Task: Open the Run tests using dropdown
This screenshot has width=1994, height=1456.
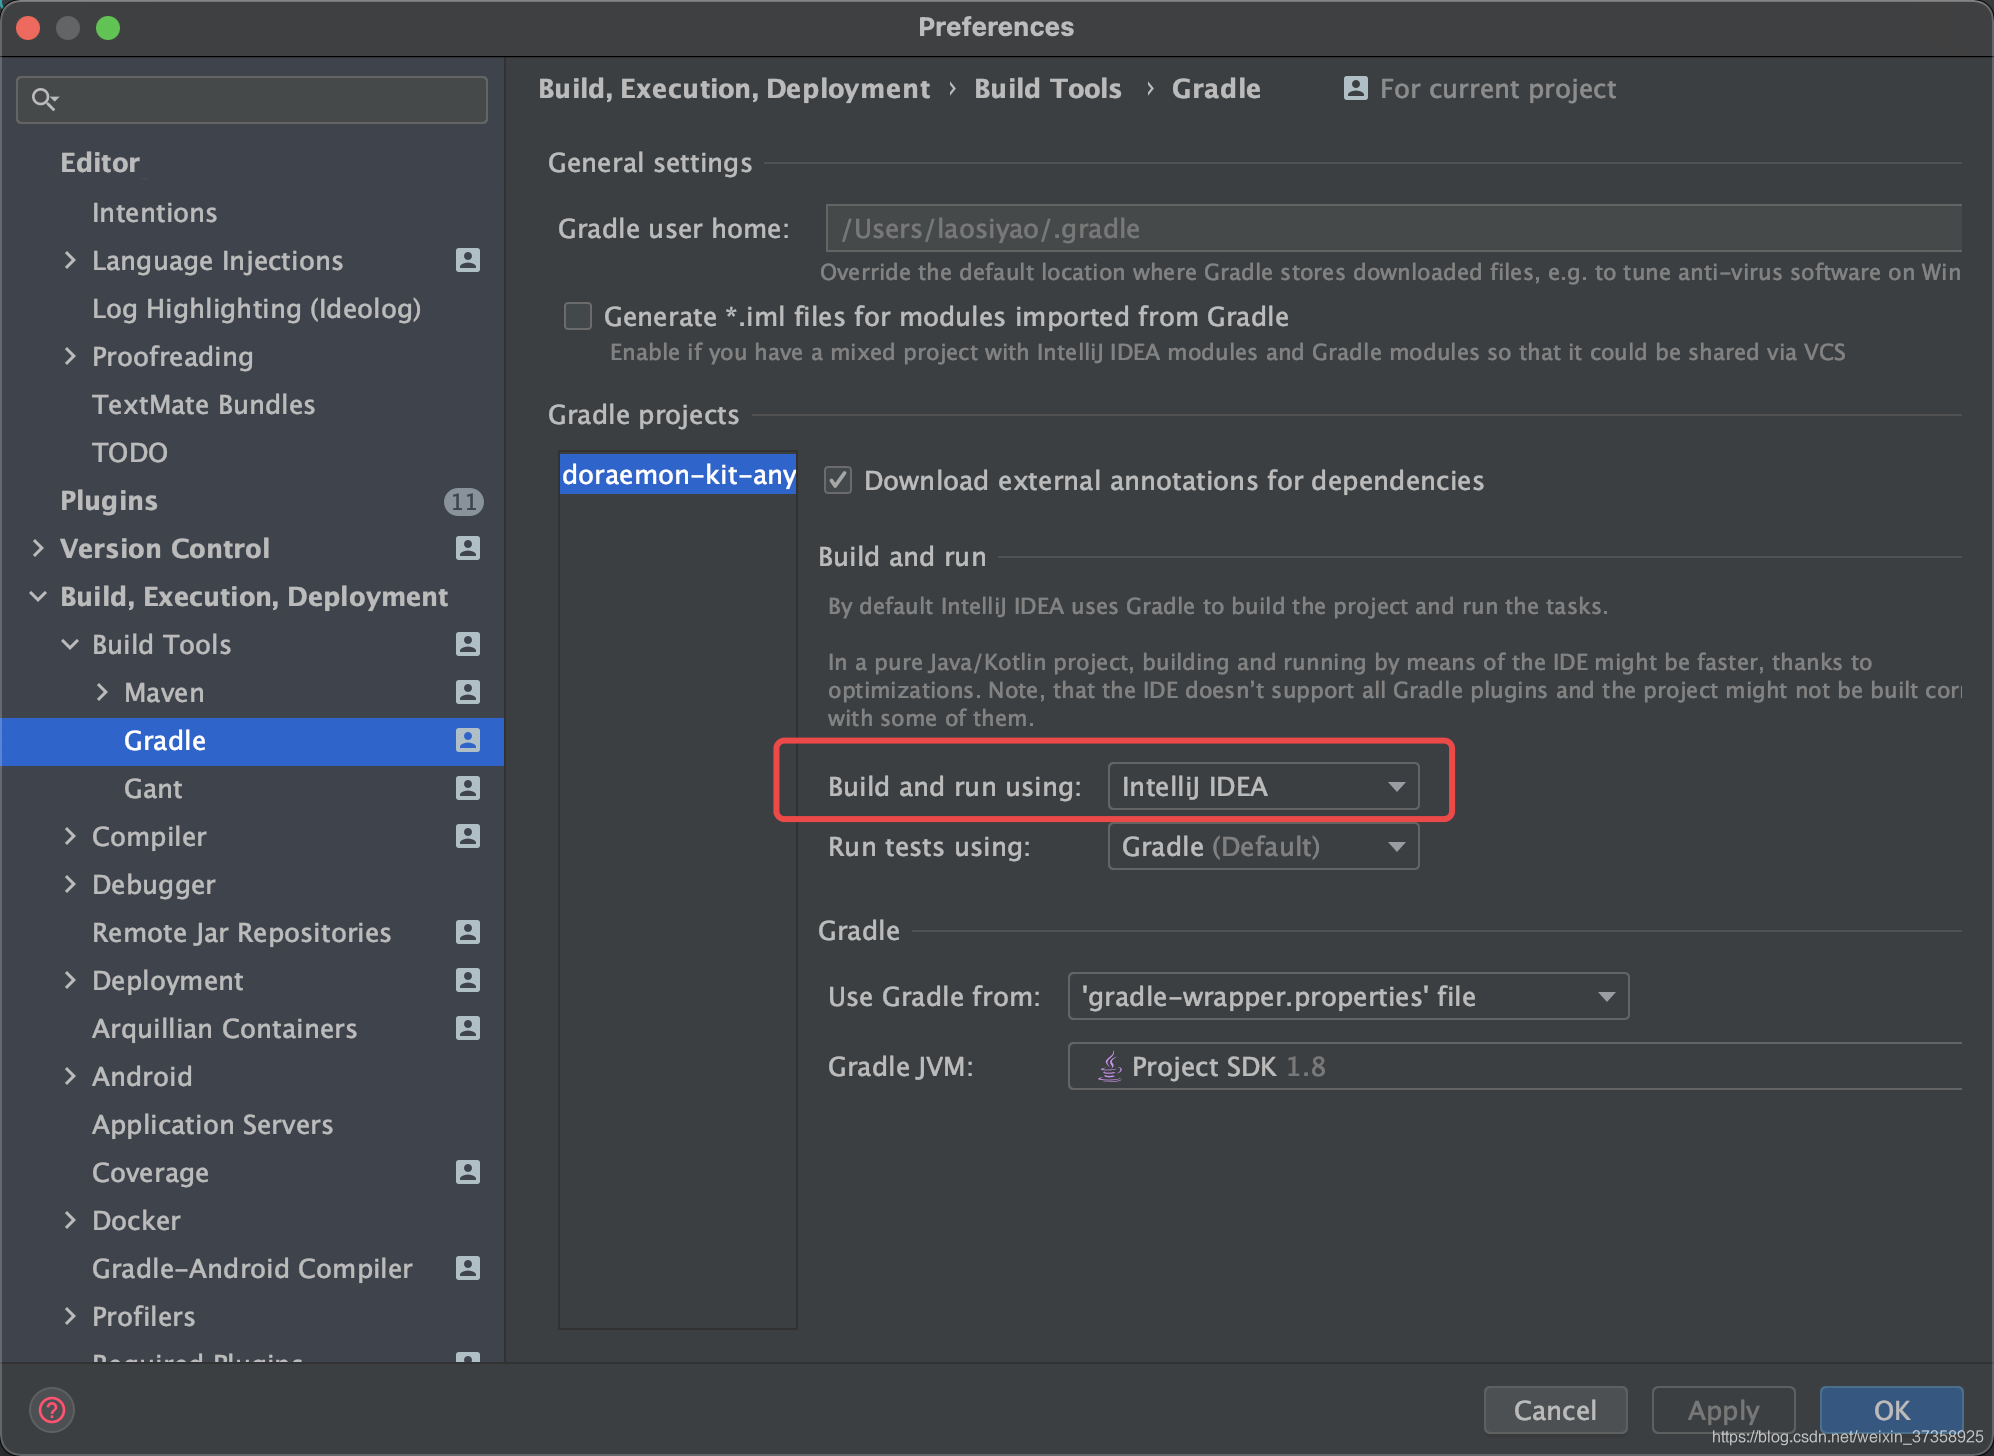Action: point(1263,847)
